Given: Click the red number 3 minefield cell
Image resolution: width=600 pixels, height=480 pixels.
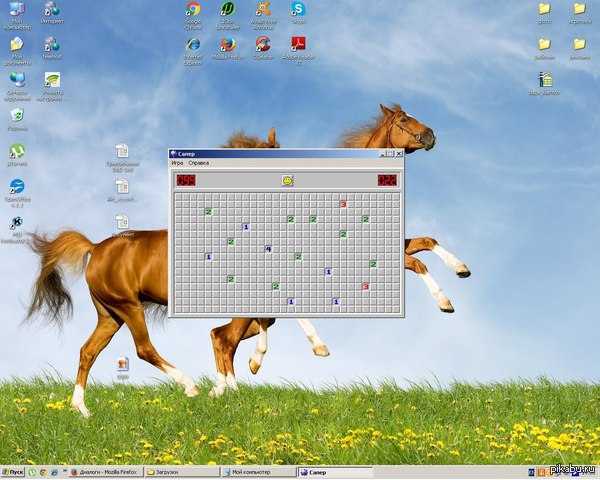Looking at the screenshot, I should tap(342, 204).
